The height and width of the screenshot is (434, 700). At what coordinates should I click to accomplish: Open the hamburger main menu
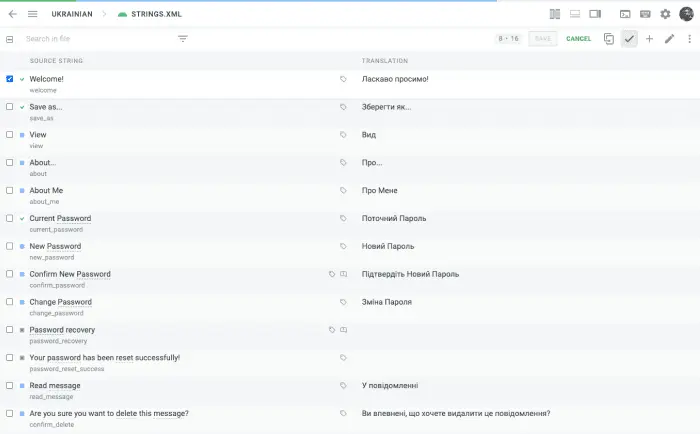pyautogui.click(x=33, y=14)
